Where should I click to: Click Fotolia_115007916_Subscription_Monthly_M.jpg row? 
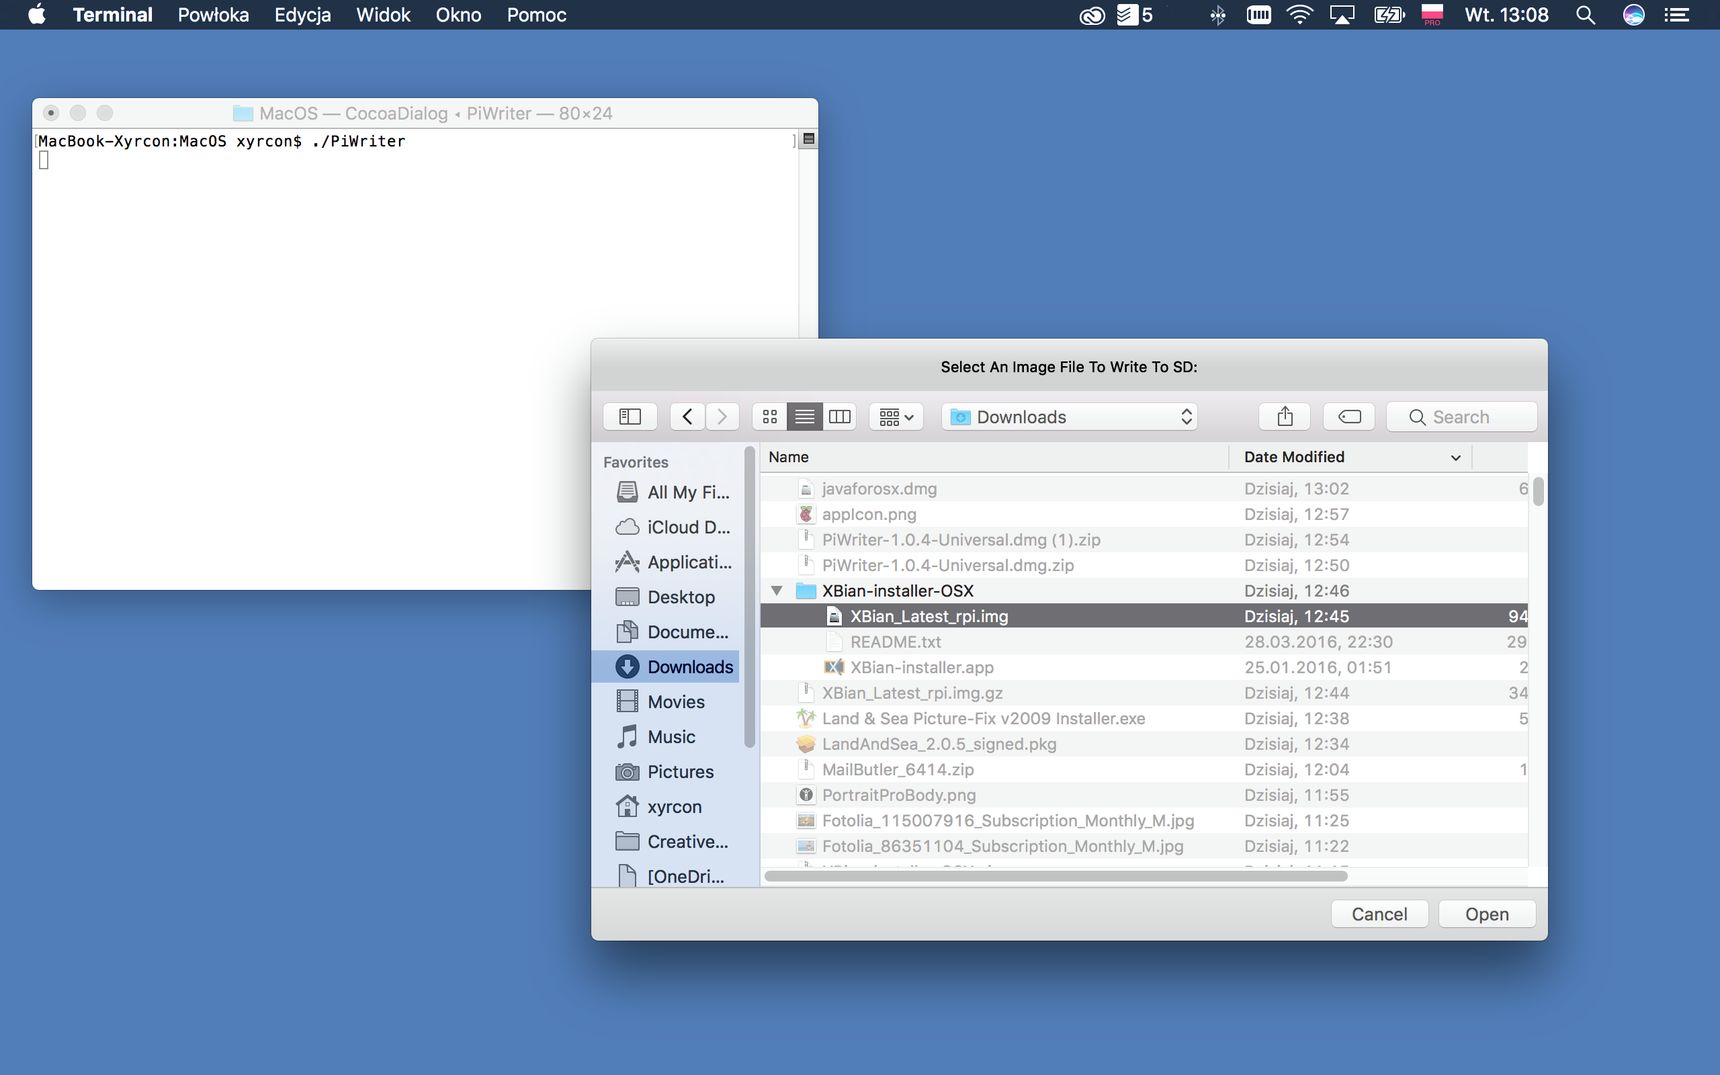[1144, 820]
